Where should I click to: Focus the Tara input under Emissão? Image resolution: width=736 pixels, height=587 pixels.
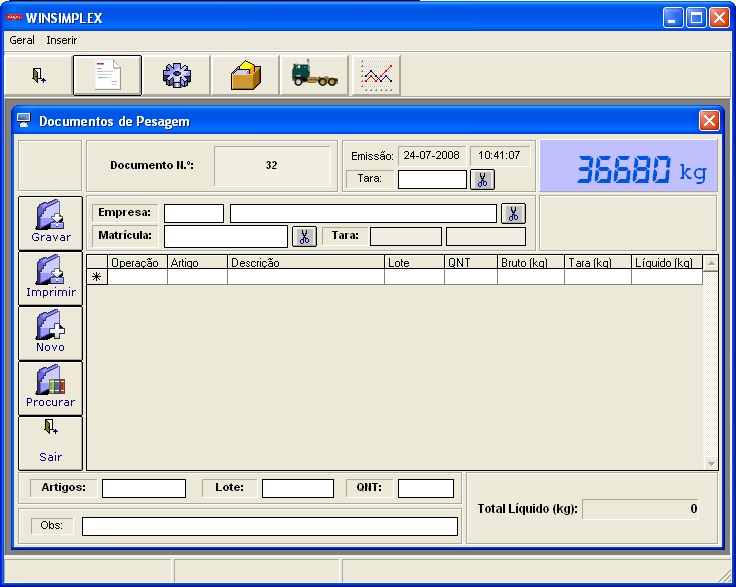[432, 179]
